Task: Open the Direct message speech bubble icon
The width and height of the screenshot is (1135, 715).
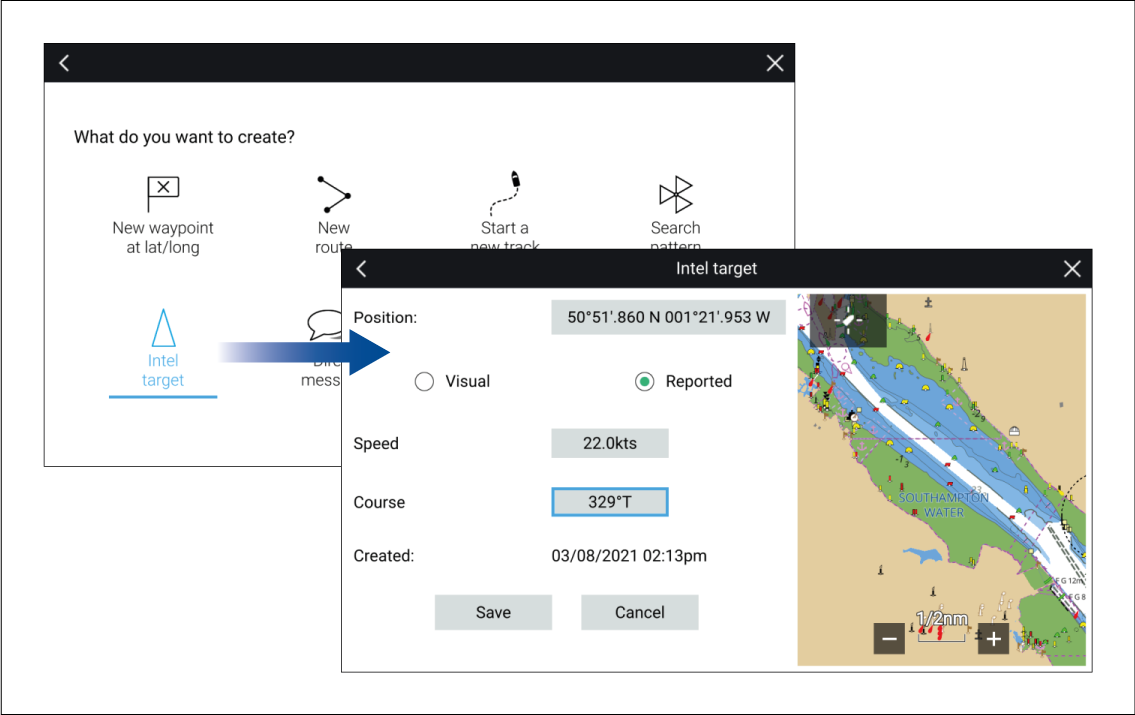Action: (325, 325)
